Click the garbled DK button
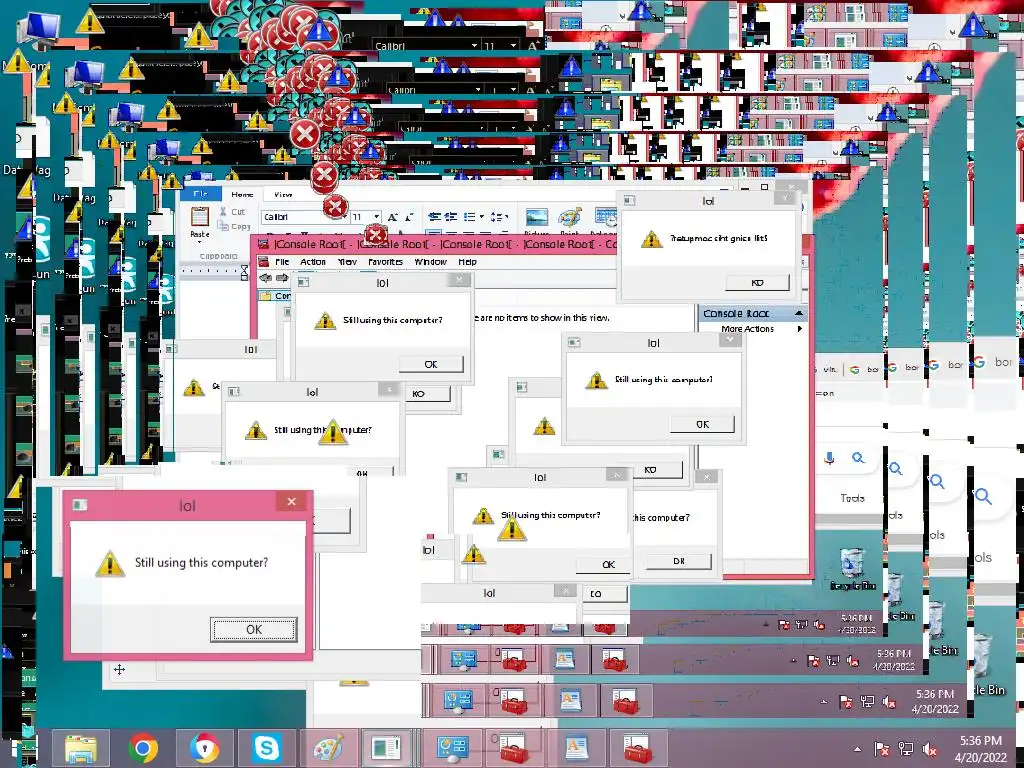Viewport: 1024px width, 768px height. pyautogui.click(x=679, y=561)
